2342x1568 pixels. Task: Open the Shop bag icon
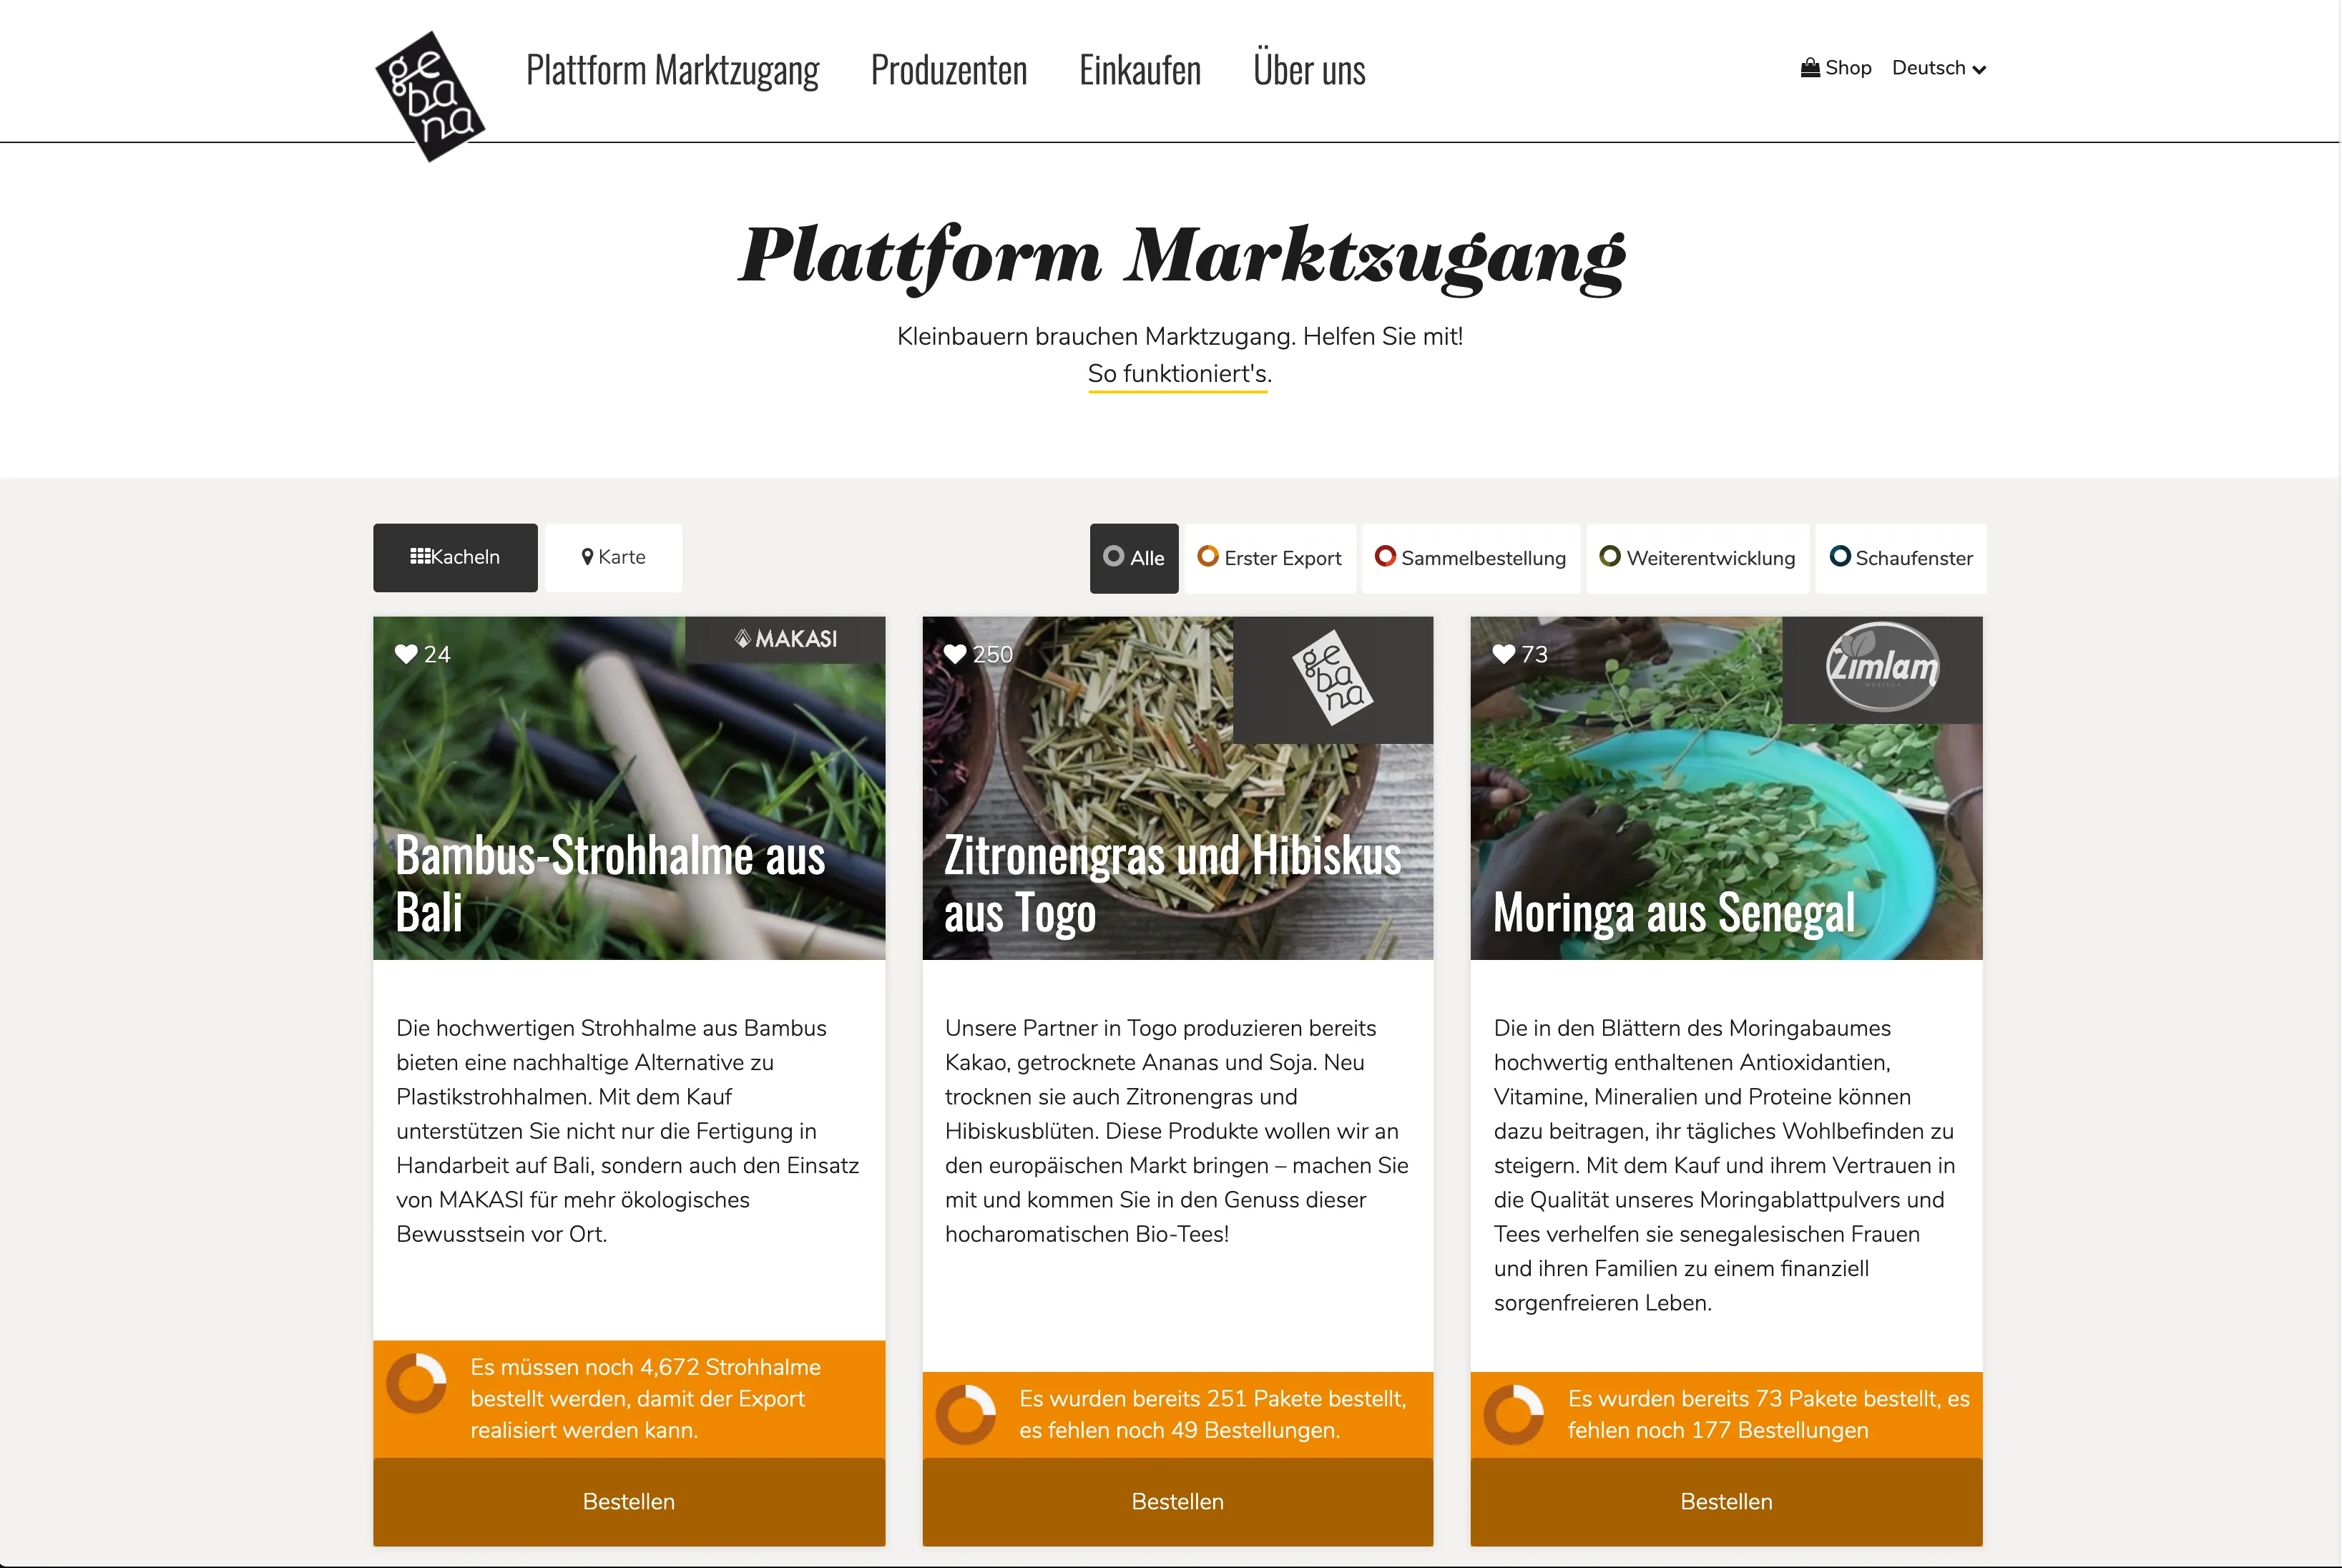click(1810, 68)
